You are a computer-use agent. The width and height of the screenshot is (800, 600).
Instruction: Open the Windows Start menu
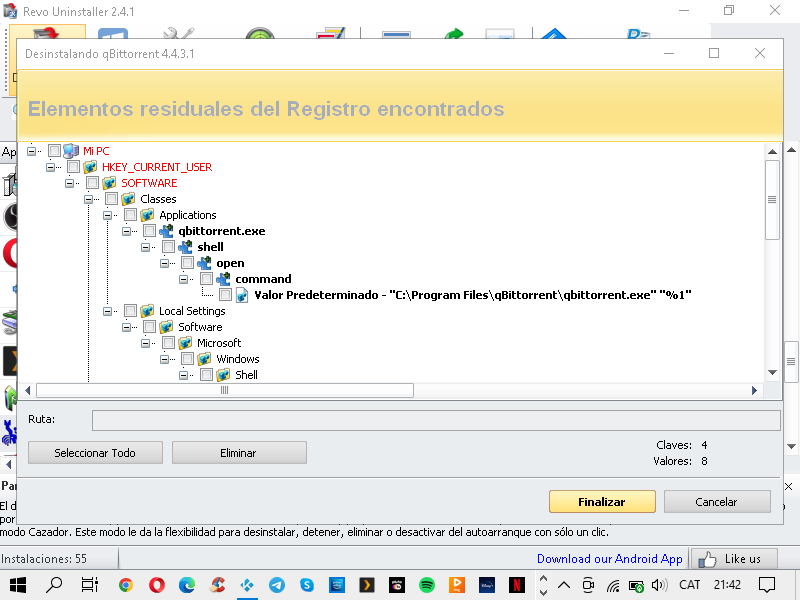18,585
